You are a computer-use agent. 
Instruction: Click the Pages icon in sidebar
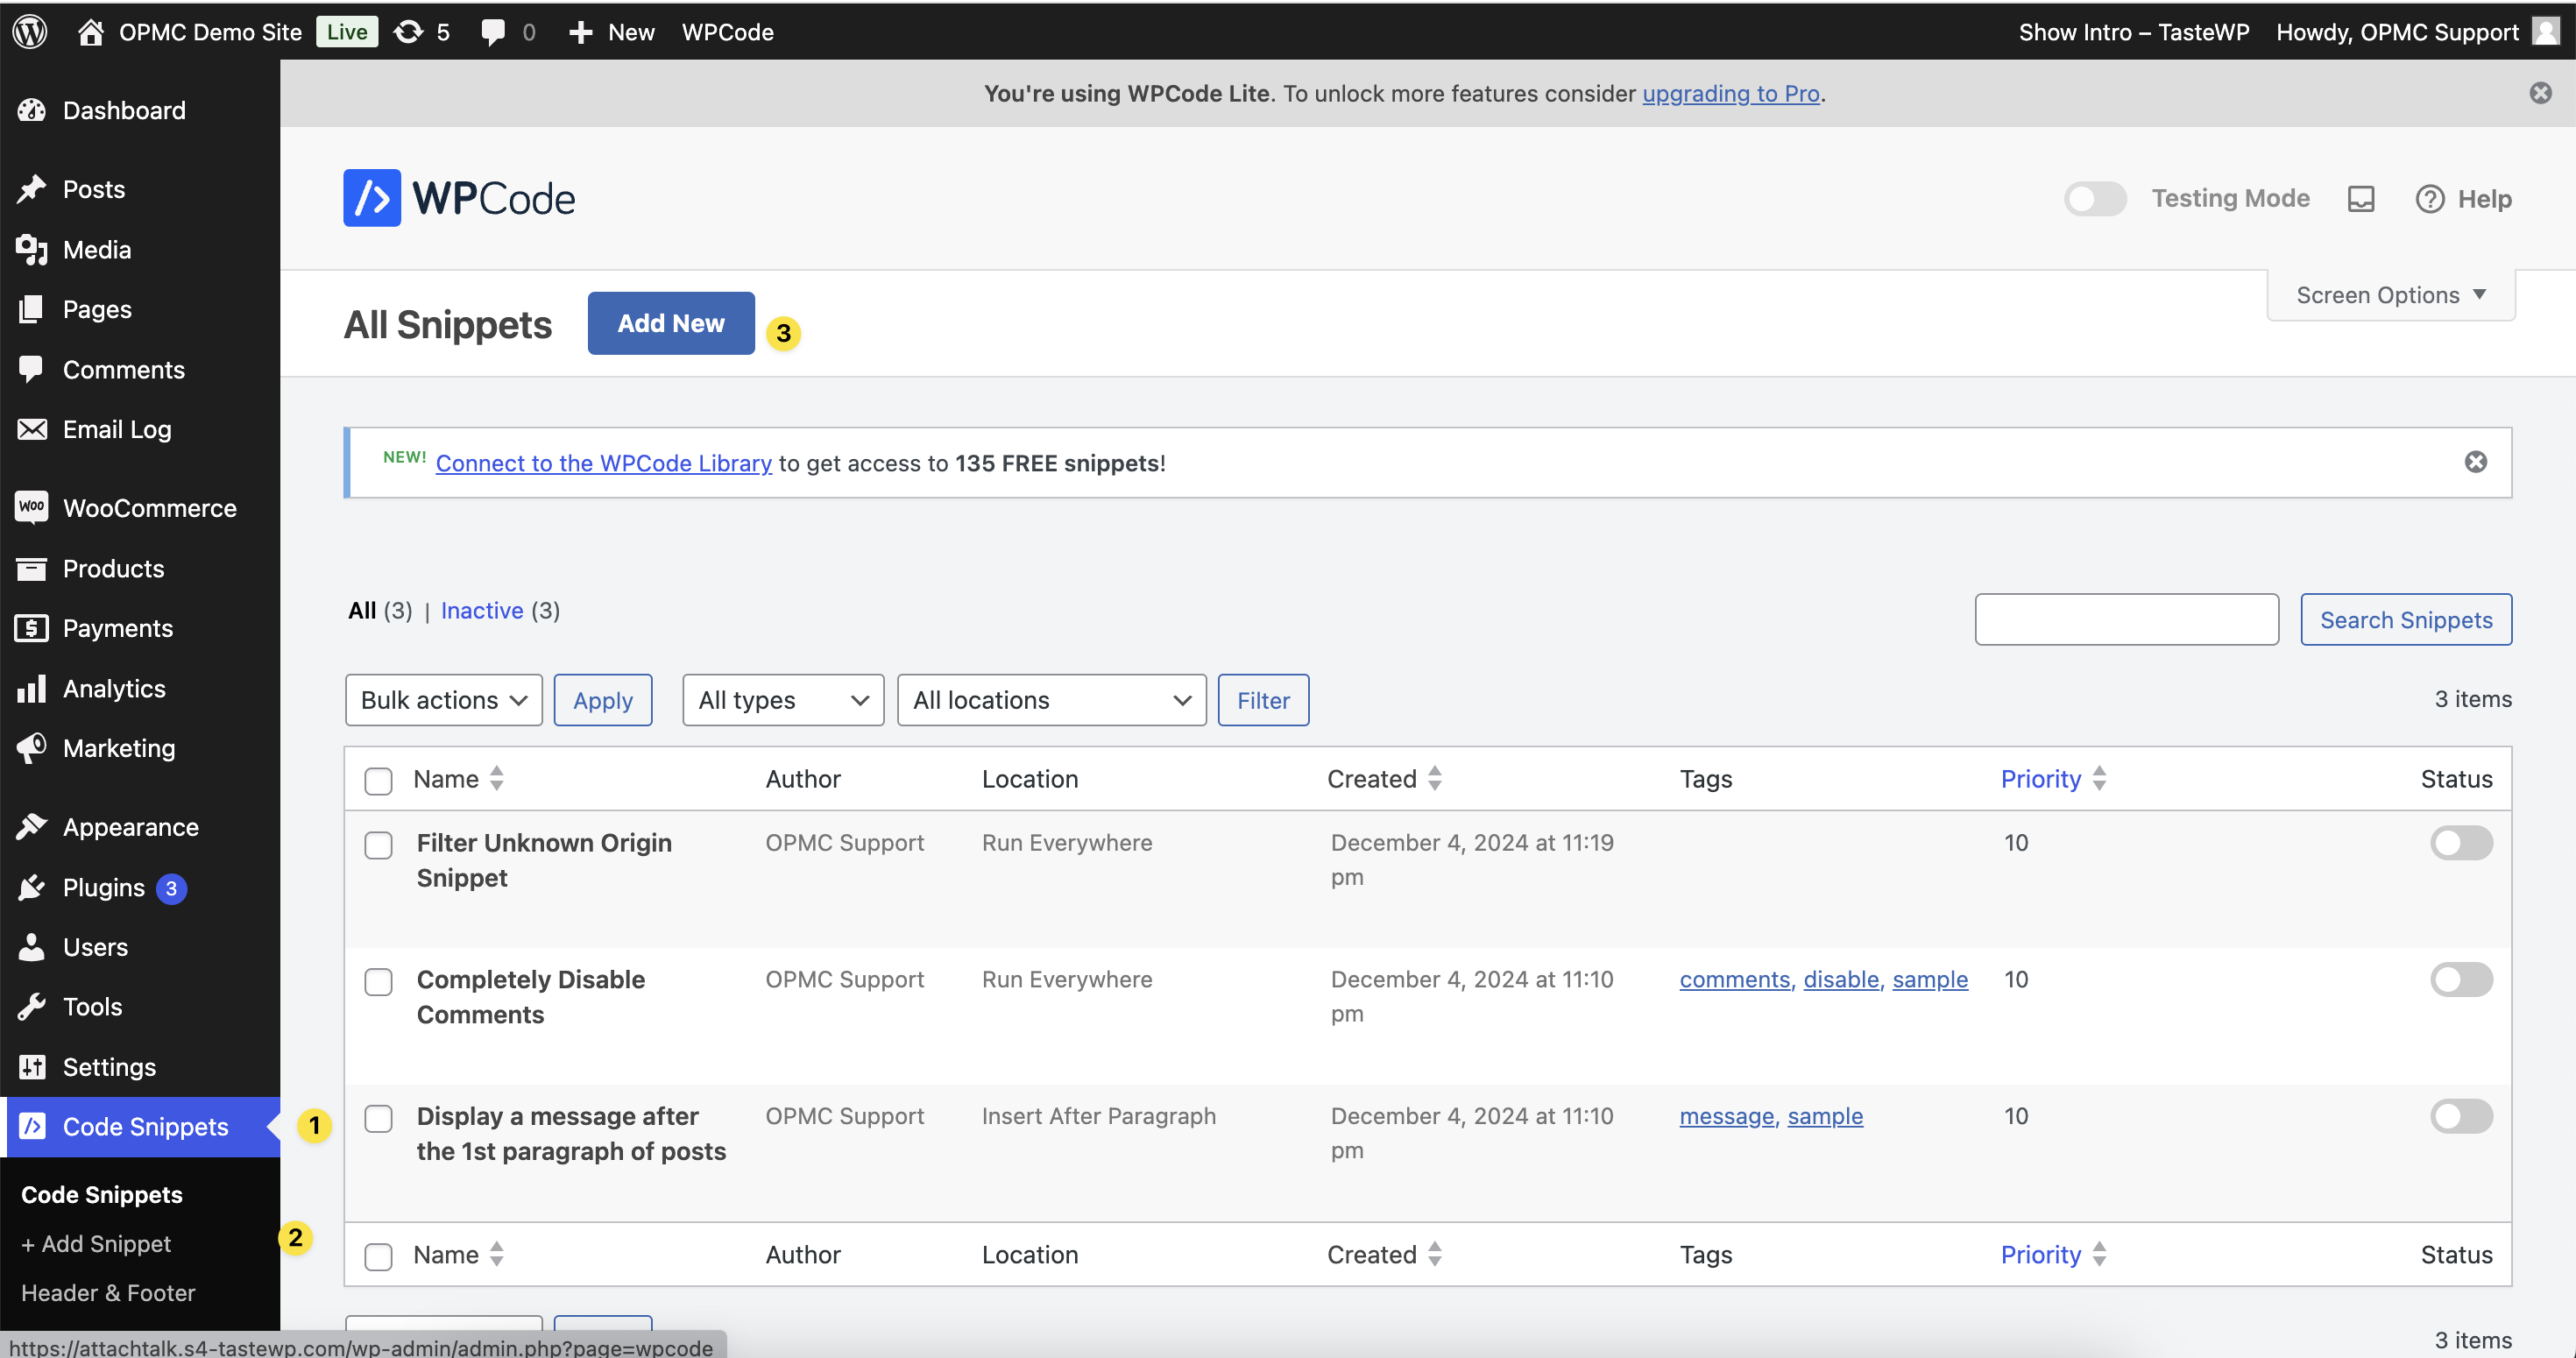tap(32, 309)
